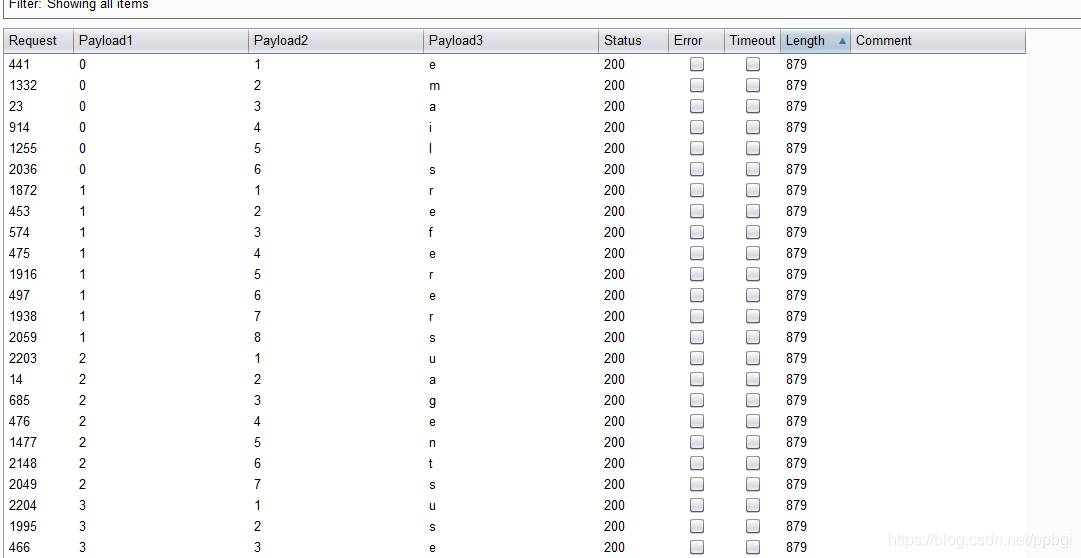Tick the Error checkbox for request 2204
The height and width of the screenshot is (558, 1081).
[x=697, y=505]
